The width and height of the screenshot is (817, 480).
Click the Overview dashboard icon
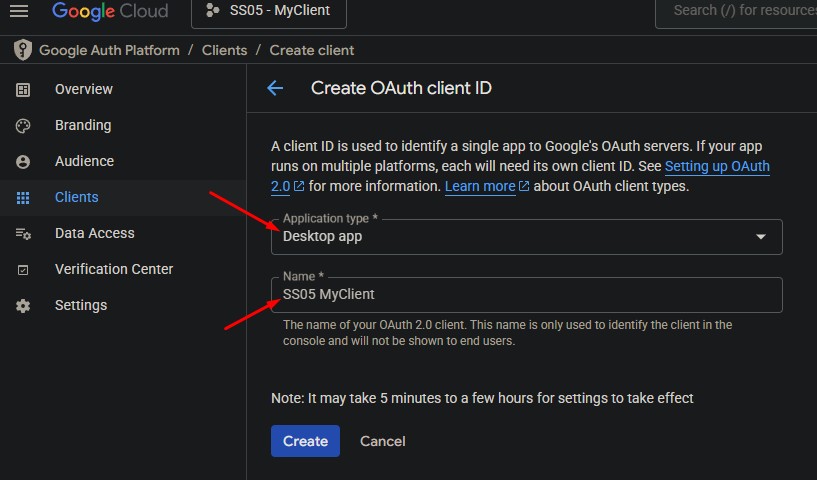(23, 90)
